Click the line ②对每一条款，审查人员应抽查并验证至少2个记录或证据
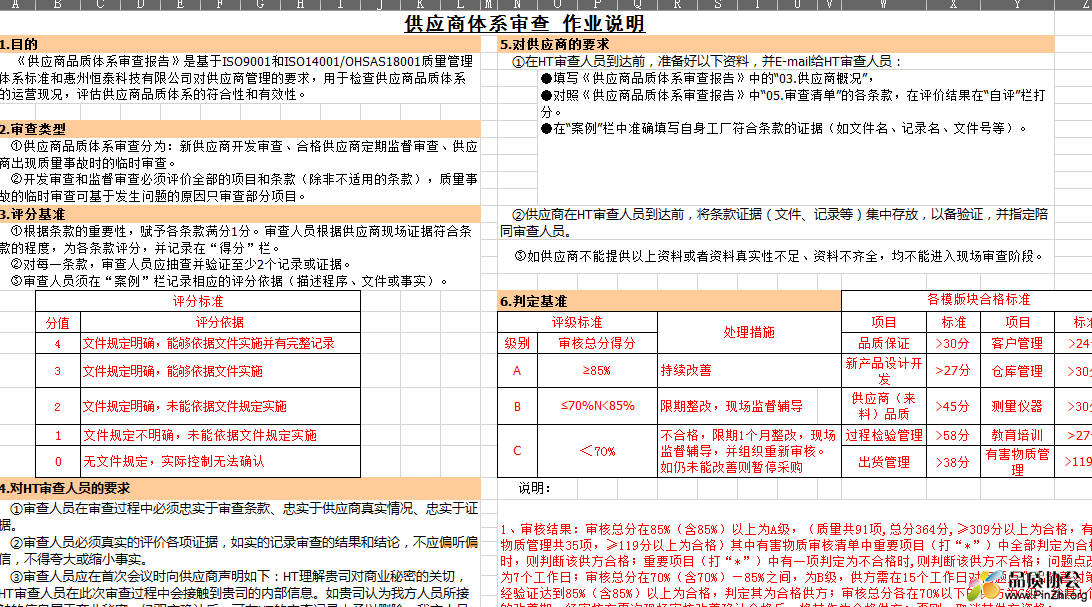This screenshot has height=607, width=1092. click(x=181, y=265)
